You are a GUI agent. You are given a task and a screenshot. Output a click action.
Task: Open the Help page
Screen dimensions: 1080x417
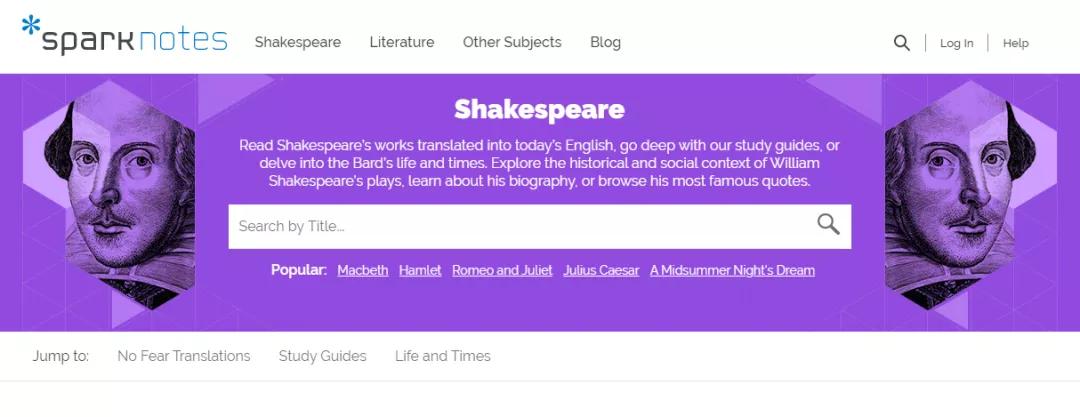tap(1015, 43)
